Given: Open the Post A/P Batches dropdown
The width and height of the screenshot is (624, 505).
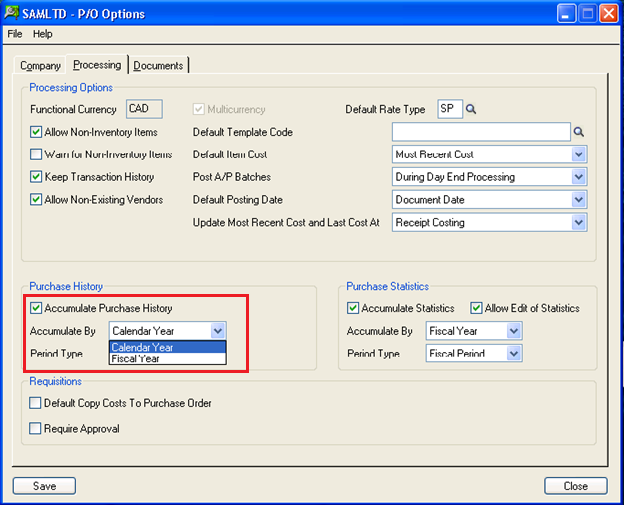Looking at the screenshot, I should 578,177.
